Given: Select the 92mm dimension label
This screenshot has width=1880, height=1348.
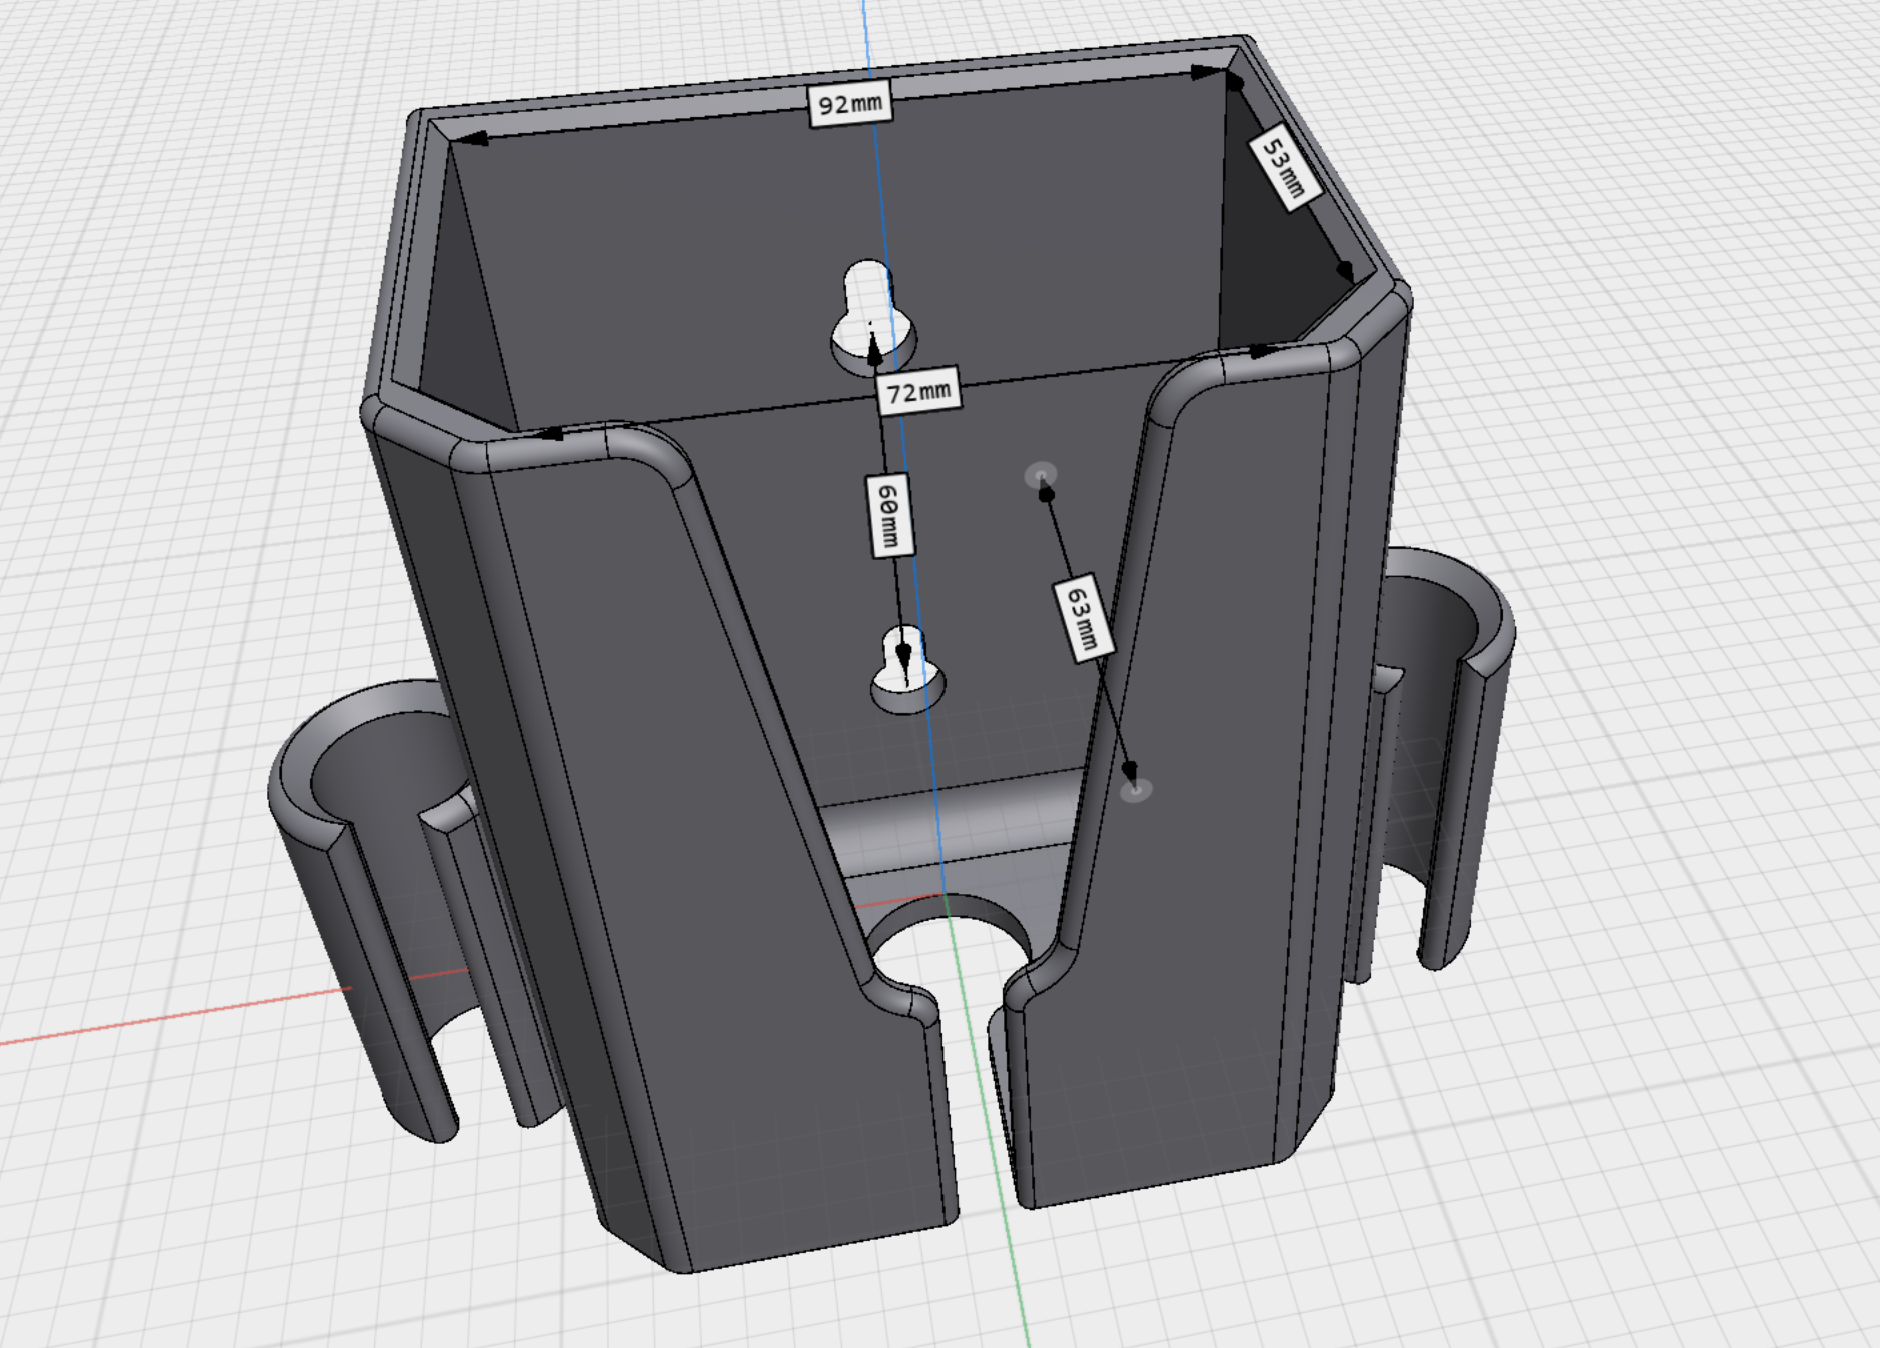Looking at the screenshot, I should coord(849,103).
